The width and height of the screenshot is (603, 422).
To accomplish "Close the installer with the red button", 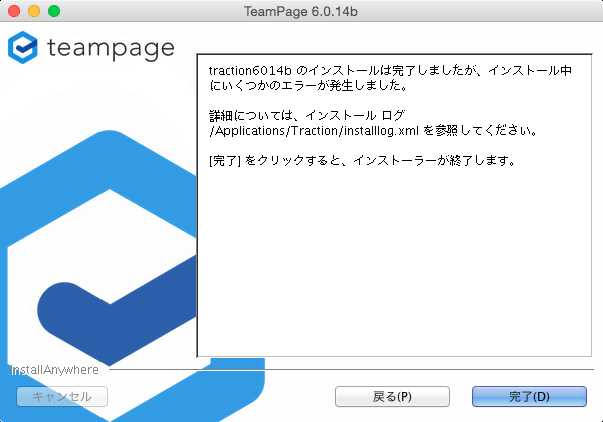I will pyautogui.click(x=14, y=10).
